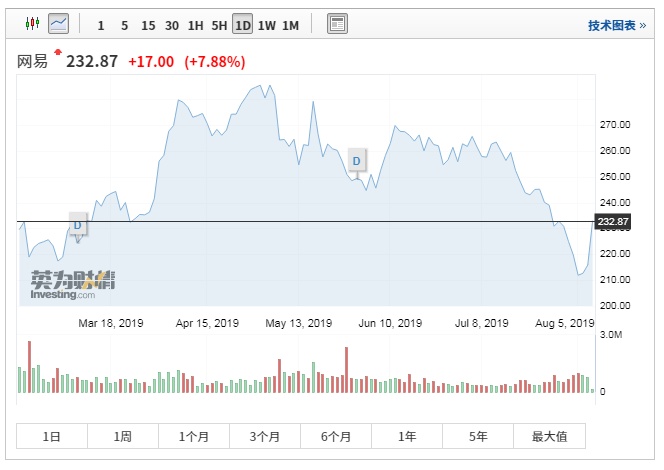
Task: Set interval to 1H
Action: [195, 24]
